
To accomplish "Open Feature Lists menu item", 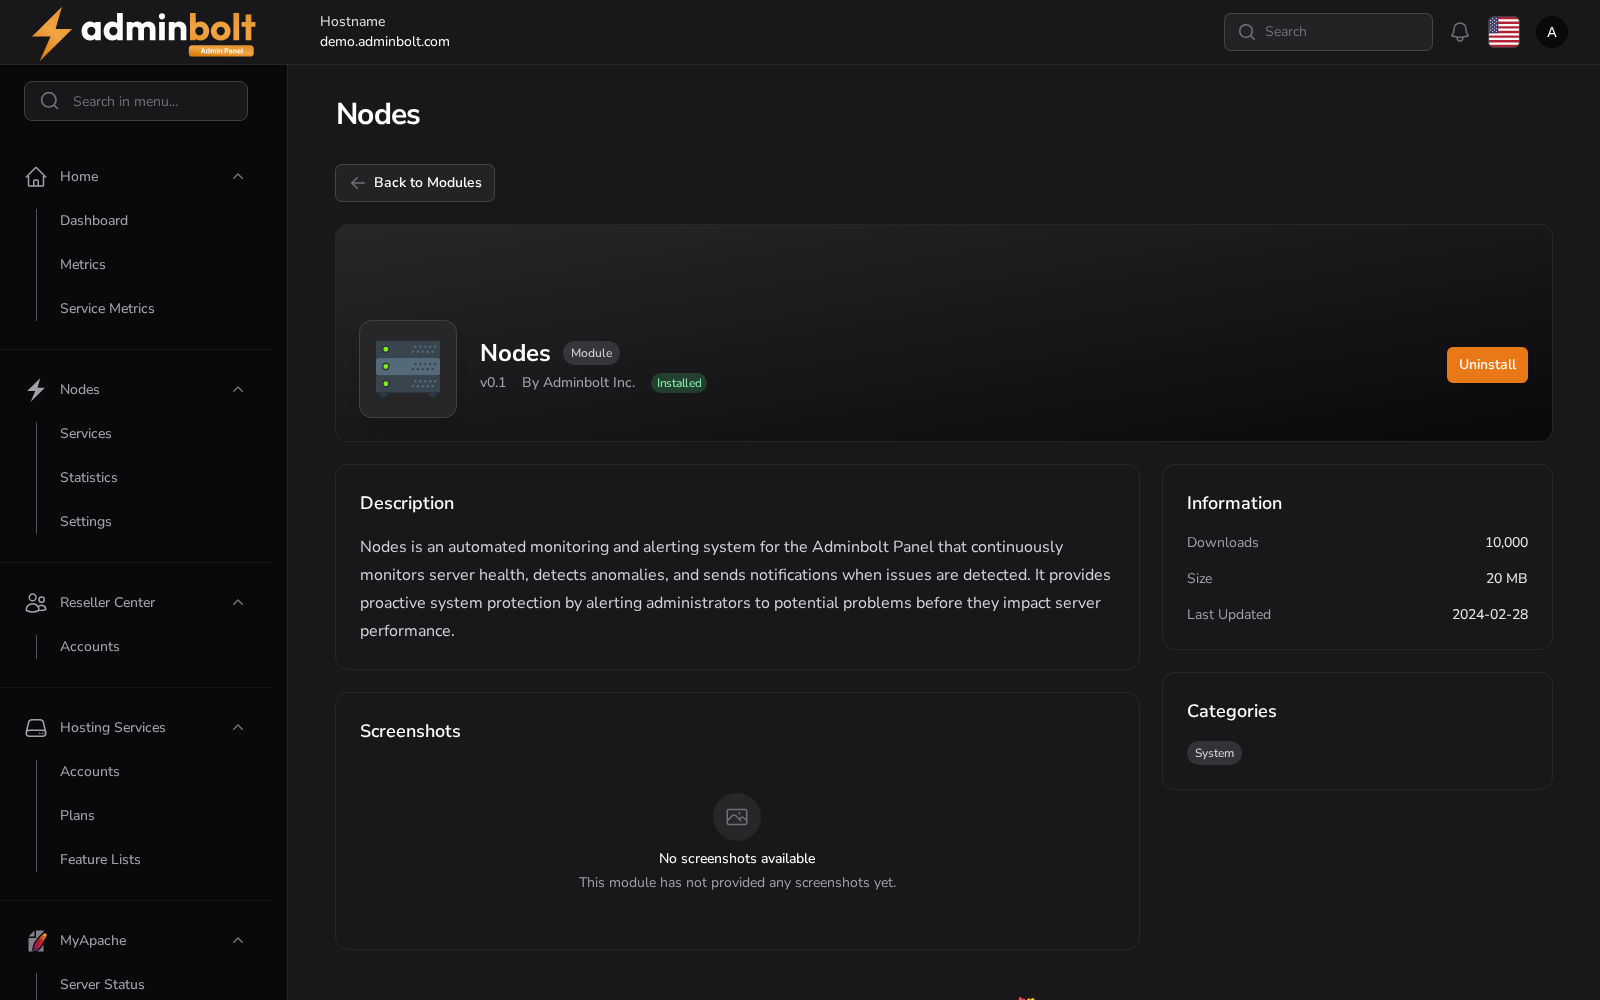I will tap(100, 860).
